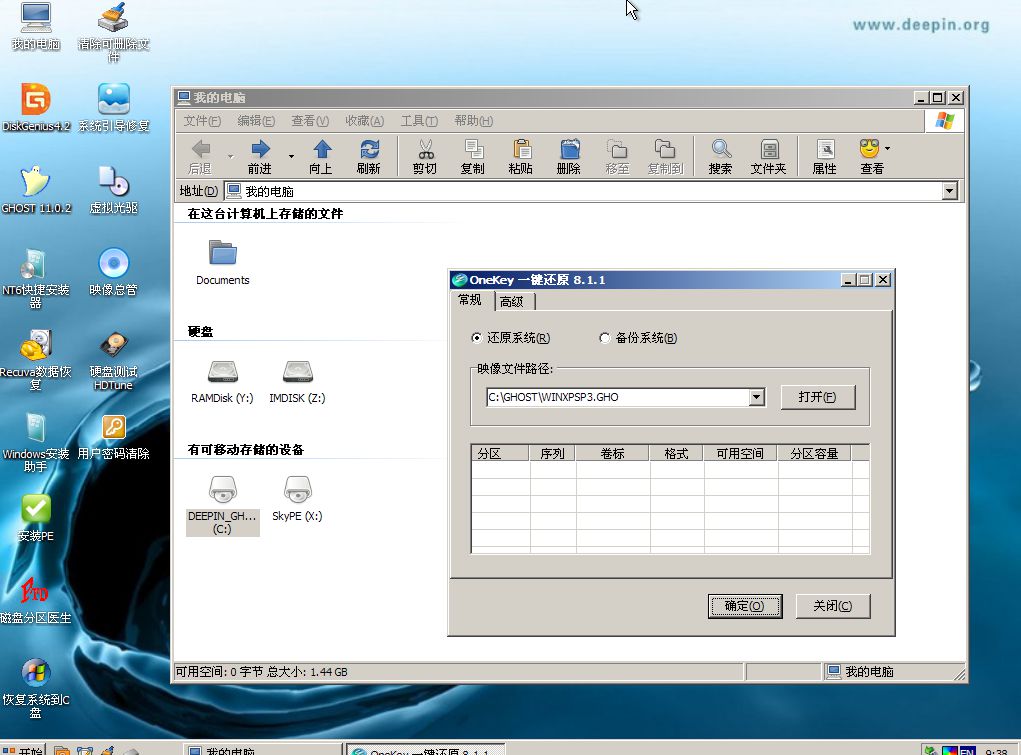Open 工具(T) menu
The image size is (1021, 755).
[419, 121]
